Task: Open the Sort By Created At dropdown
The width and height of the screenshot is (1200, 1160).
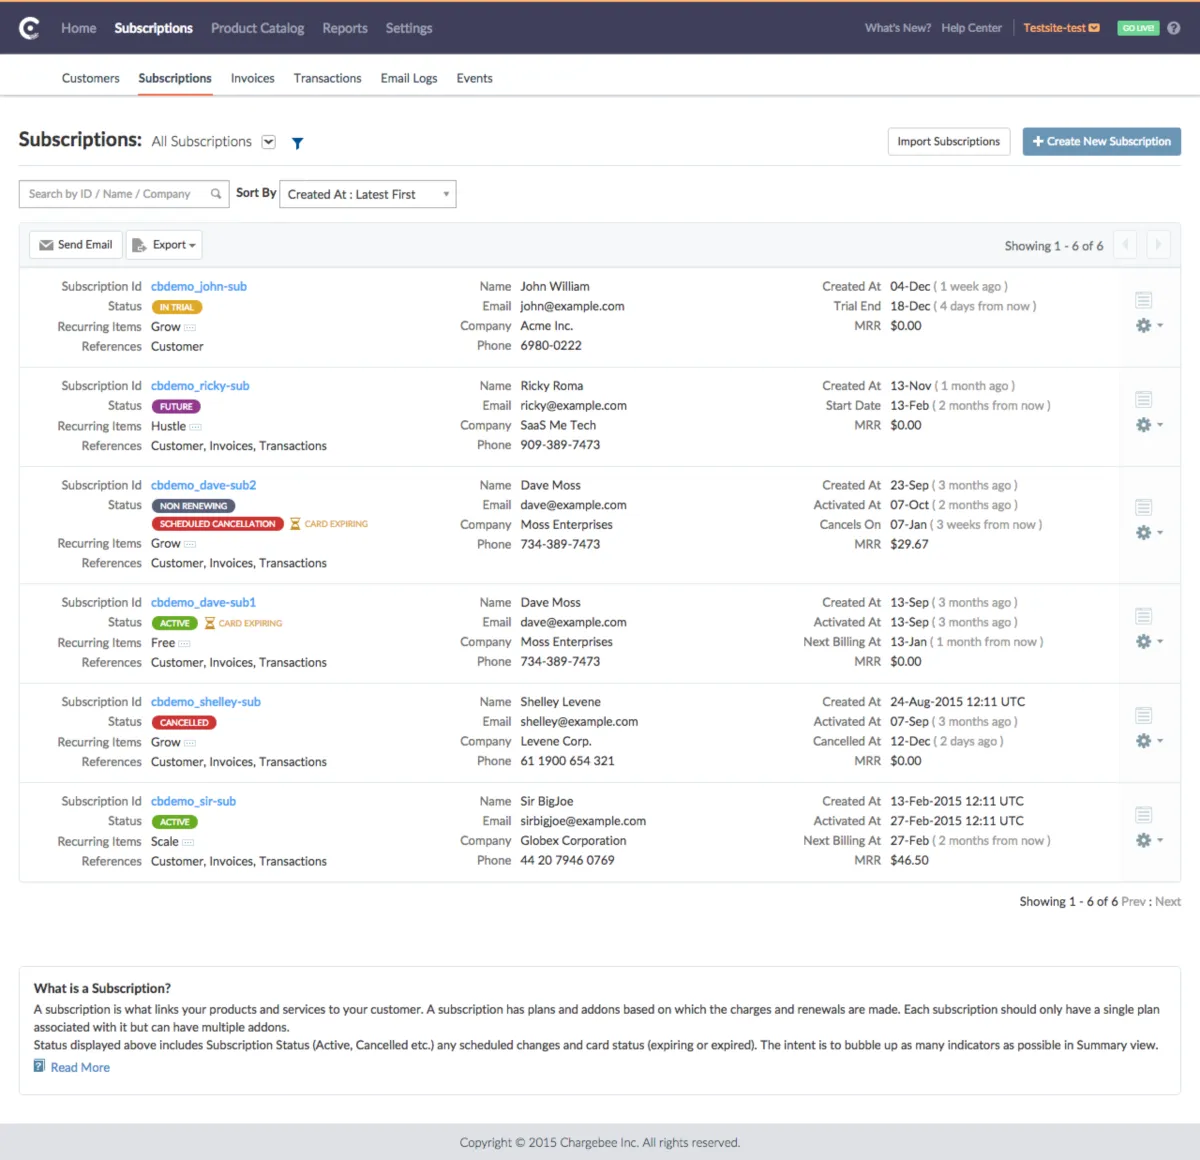Action: click(367, 194)
